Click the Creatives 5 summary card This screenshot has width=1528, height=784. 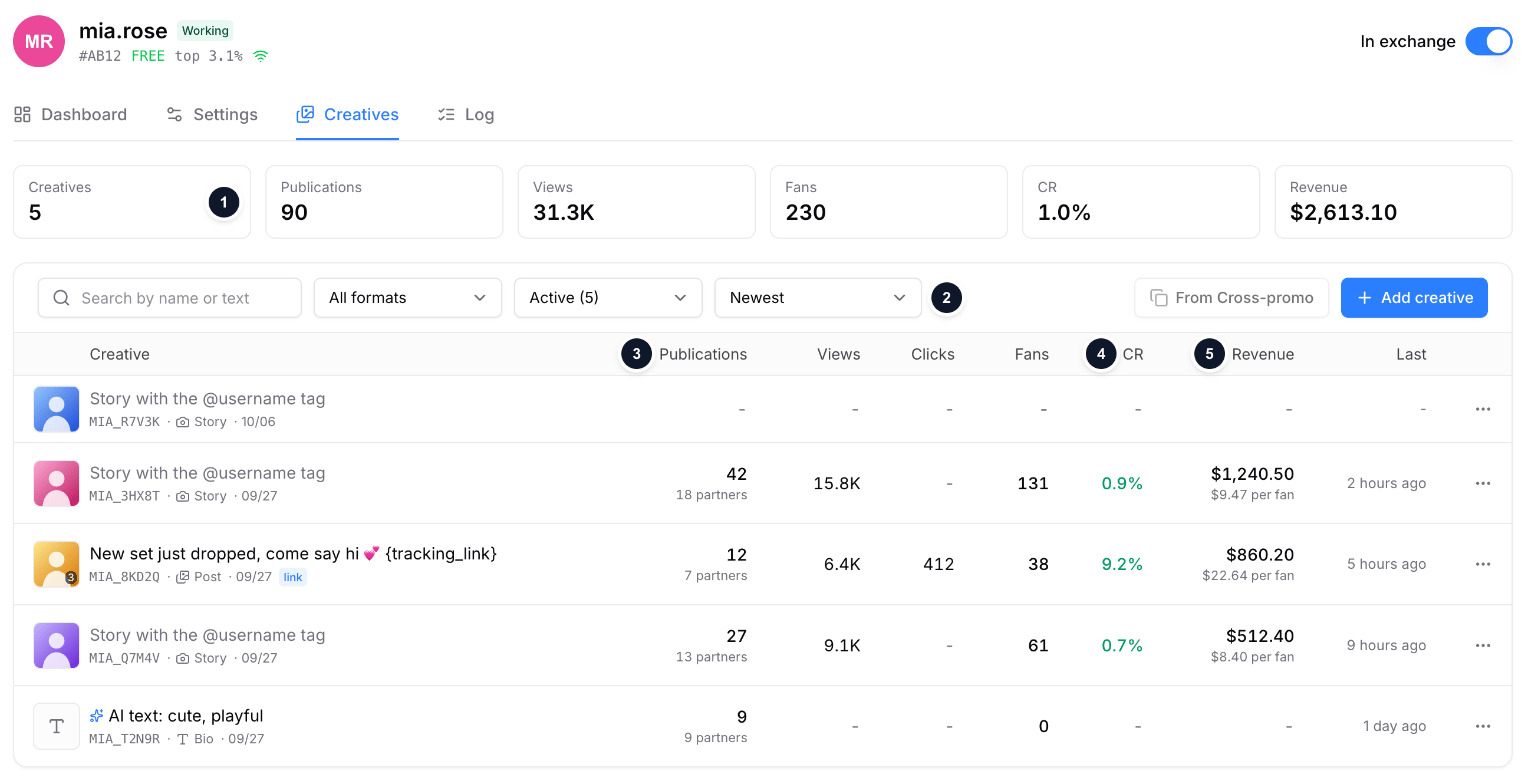pyautogui.click(x=131, y=202)
